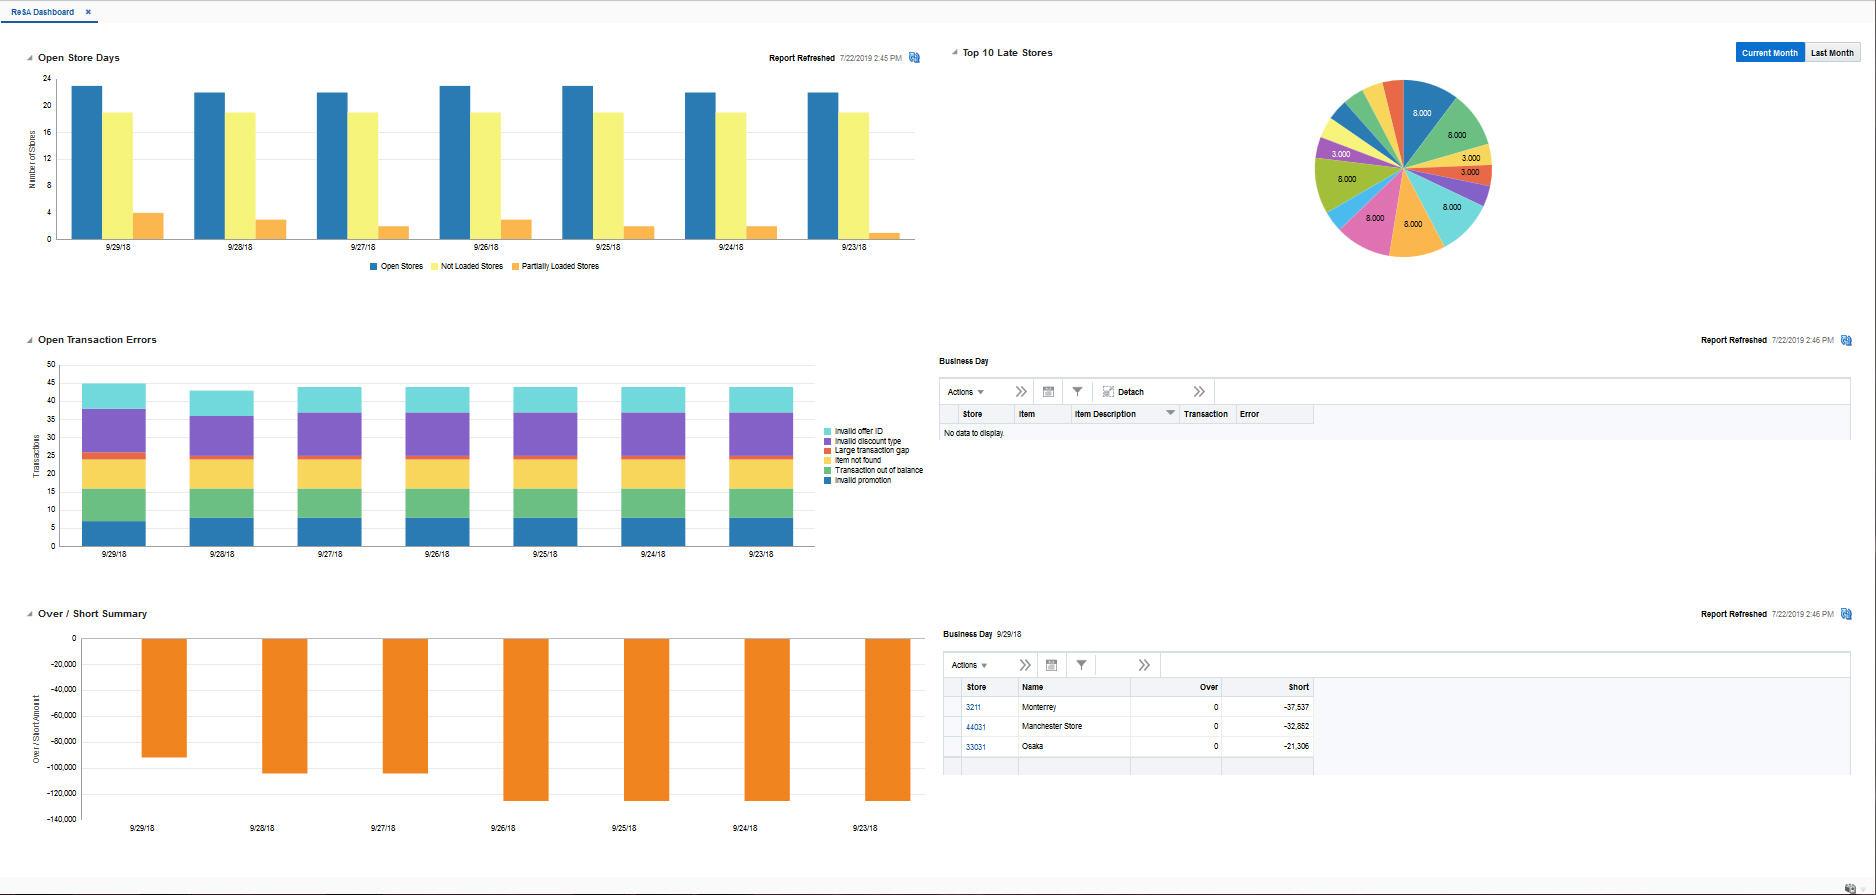Screen dimensions: 1876x895
Task: Close the ReSA Dashboard tab
Action: coord(88,12)
